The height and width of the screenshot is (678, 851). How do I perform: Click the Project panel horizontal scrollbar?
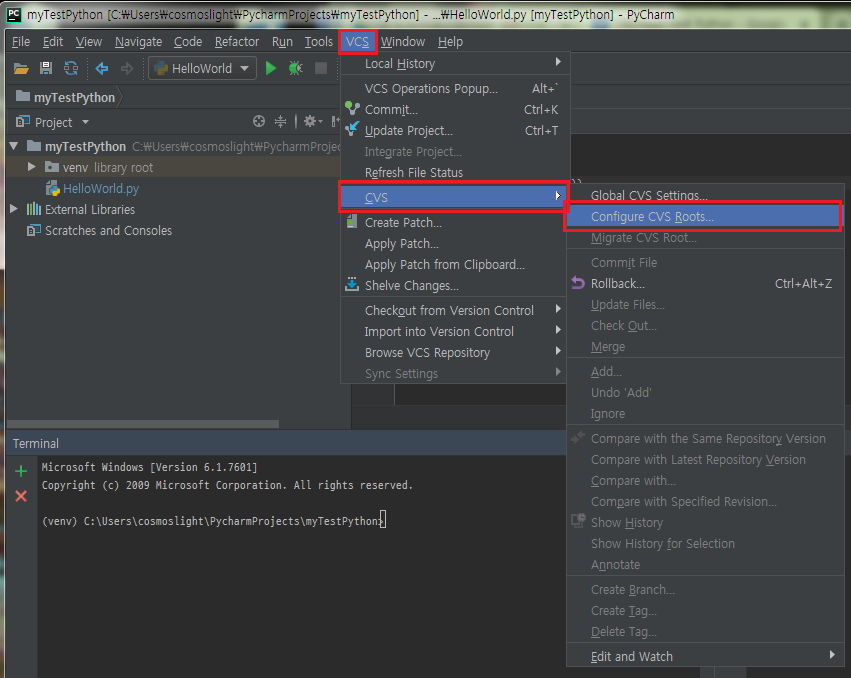click(143, 423)
